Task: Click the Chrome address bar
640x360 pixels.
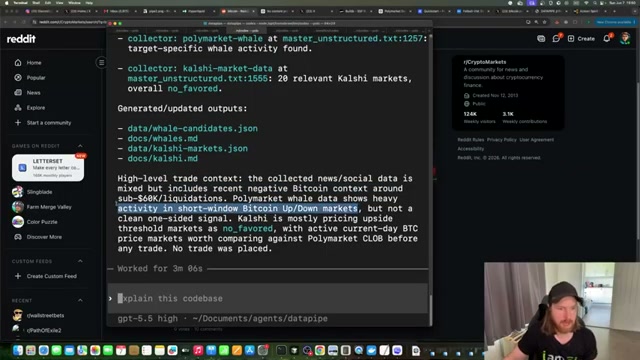Action: (72, 22)
